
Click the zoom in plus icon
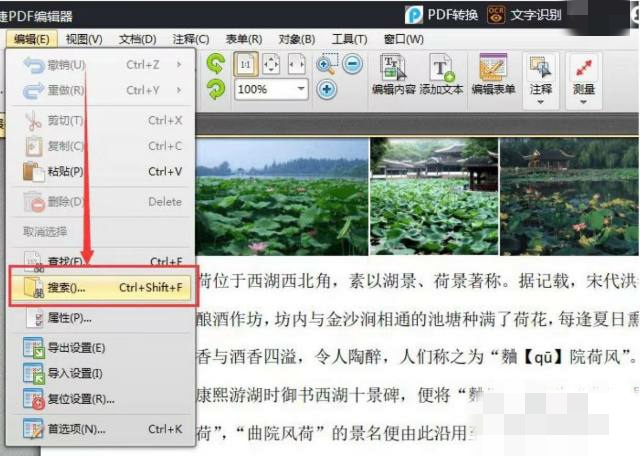(327, 89)
